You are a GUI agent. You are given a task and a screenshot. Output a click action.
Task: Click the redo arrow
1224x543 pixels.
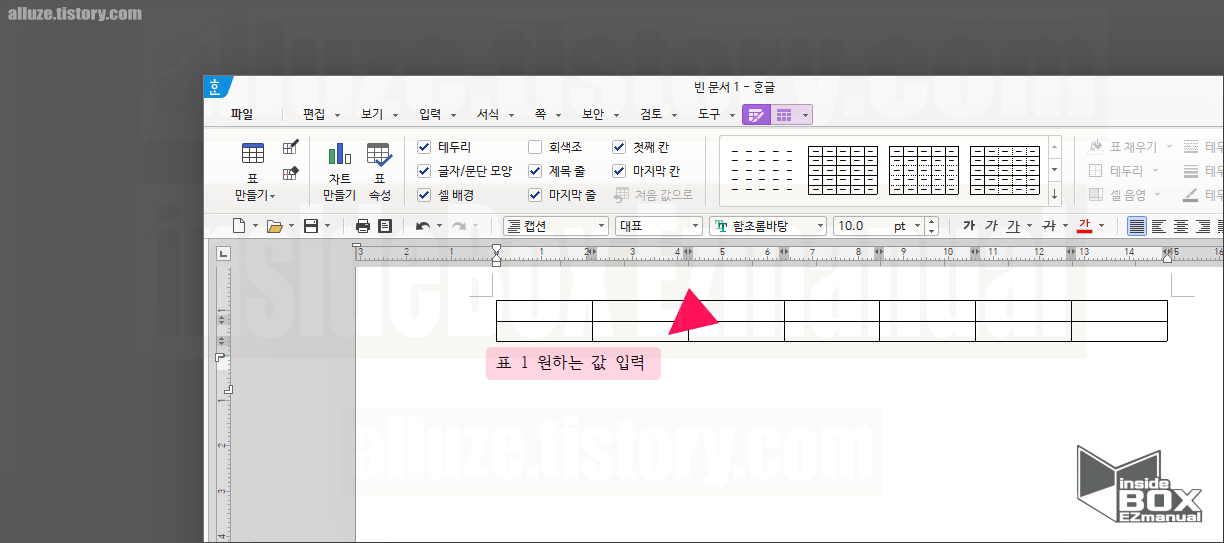[459, 226]
